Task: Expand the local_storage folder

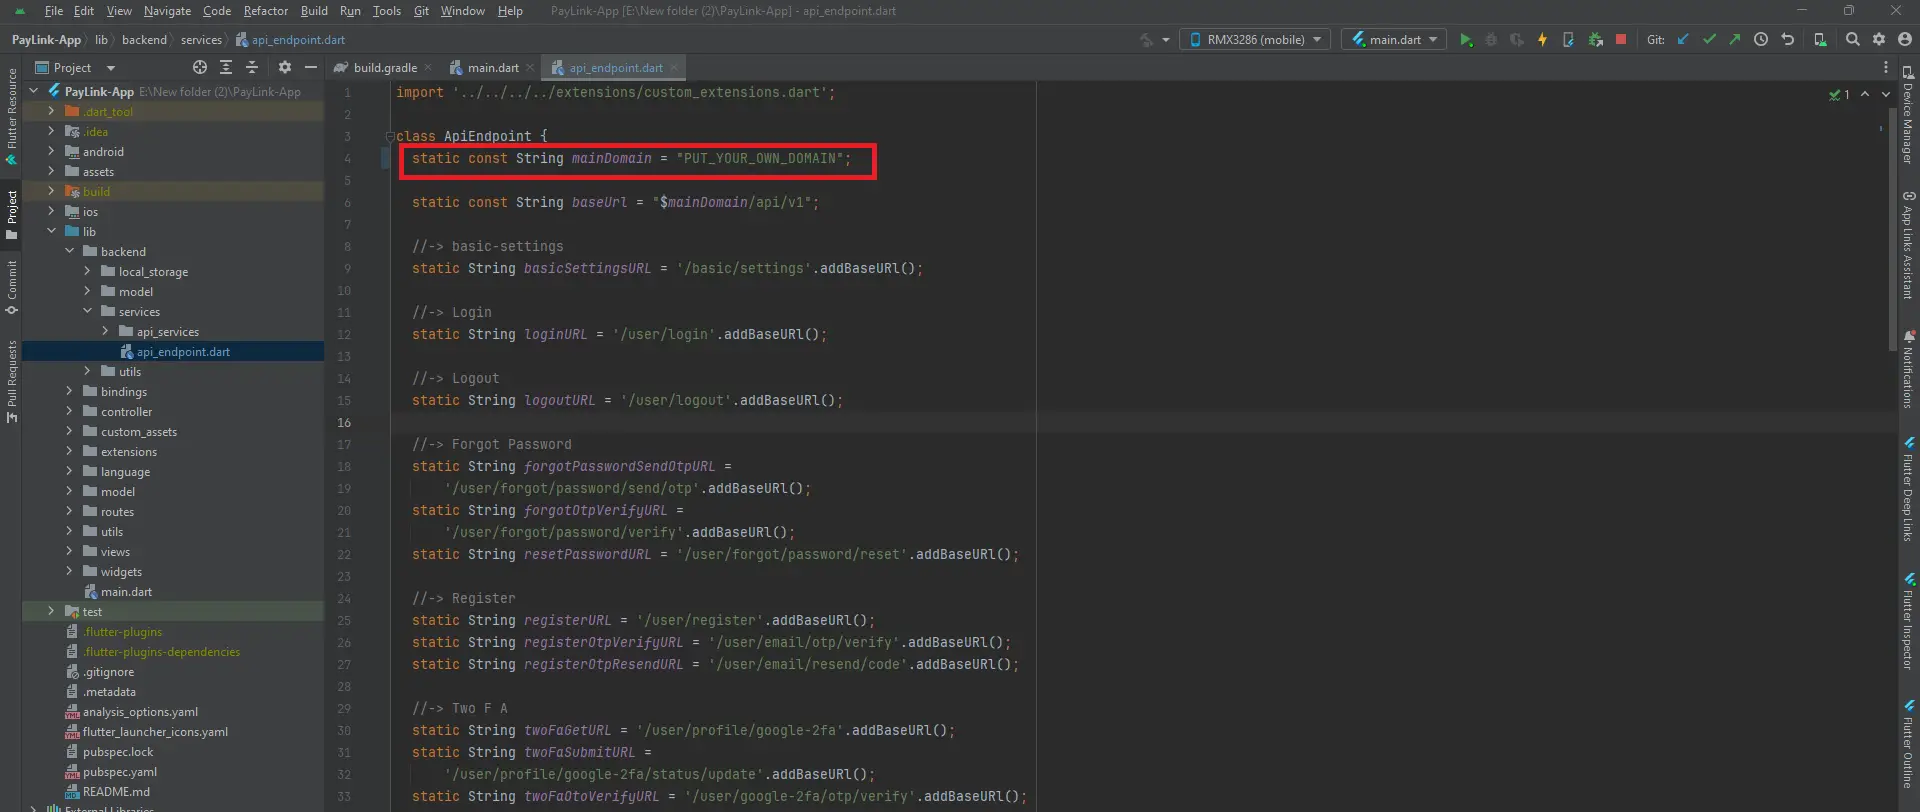Action: click(x=87, y=271)
